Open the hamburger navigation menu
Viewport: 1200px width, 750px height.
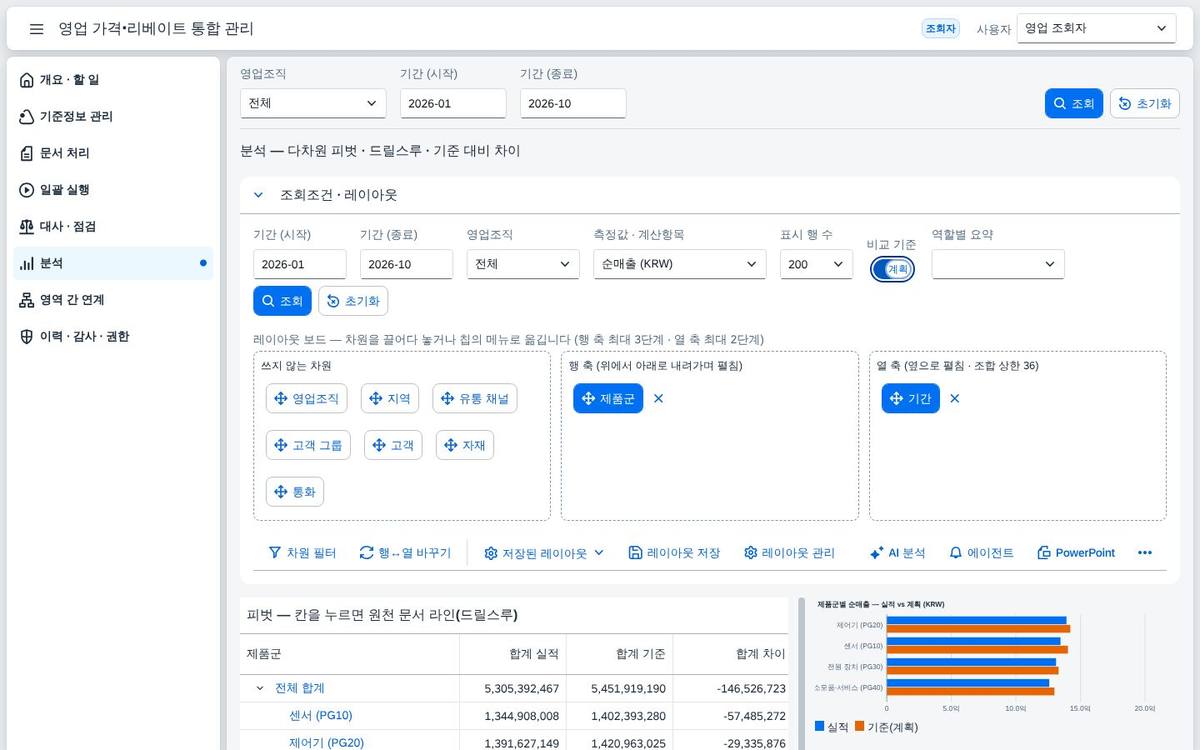tap(36, 29)
